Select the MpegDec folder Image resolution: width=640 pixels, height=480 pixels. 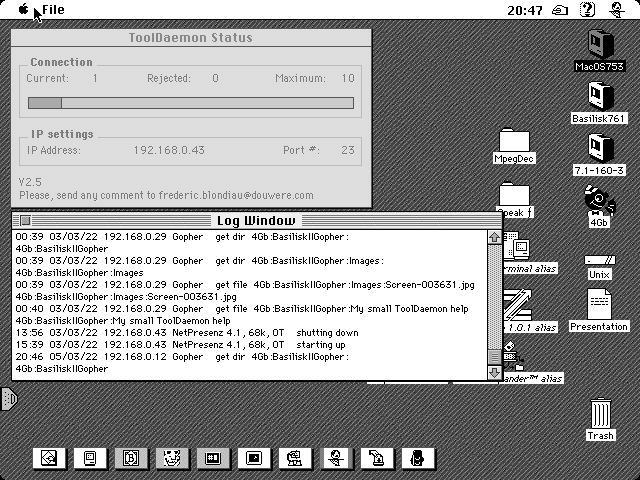[x=516, y=140]
